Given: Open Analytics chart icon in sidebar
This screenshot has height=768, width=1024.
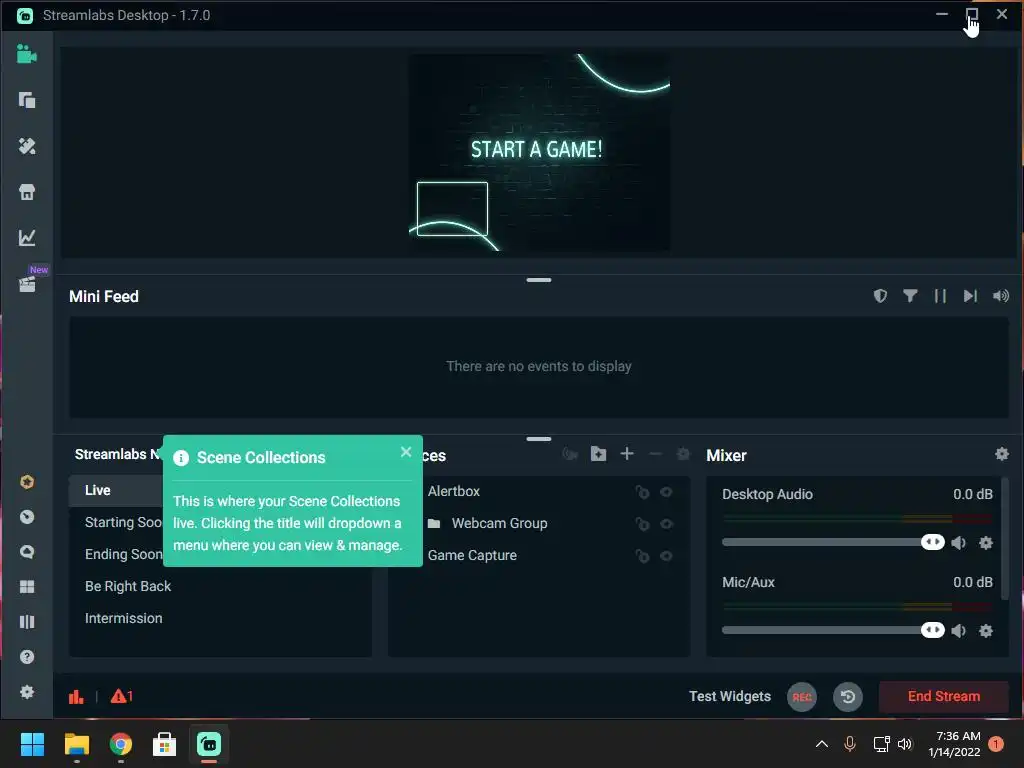Looking at the screenshot, I should click(x=27, y=238).
